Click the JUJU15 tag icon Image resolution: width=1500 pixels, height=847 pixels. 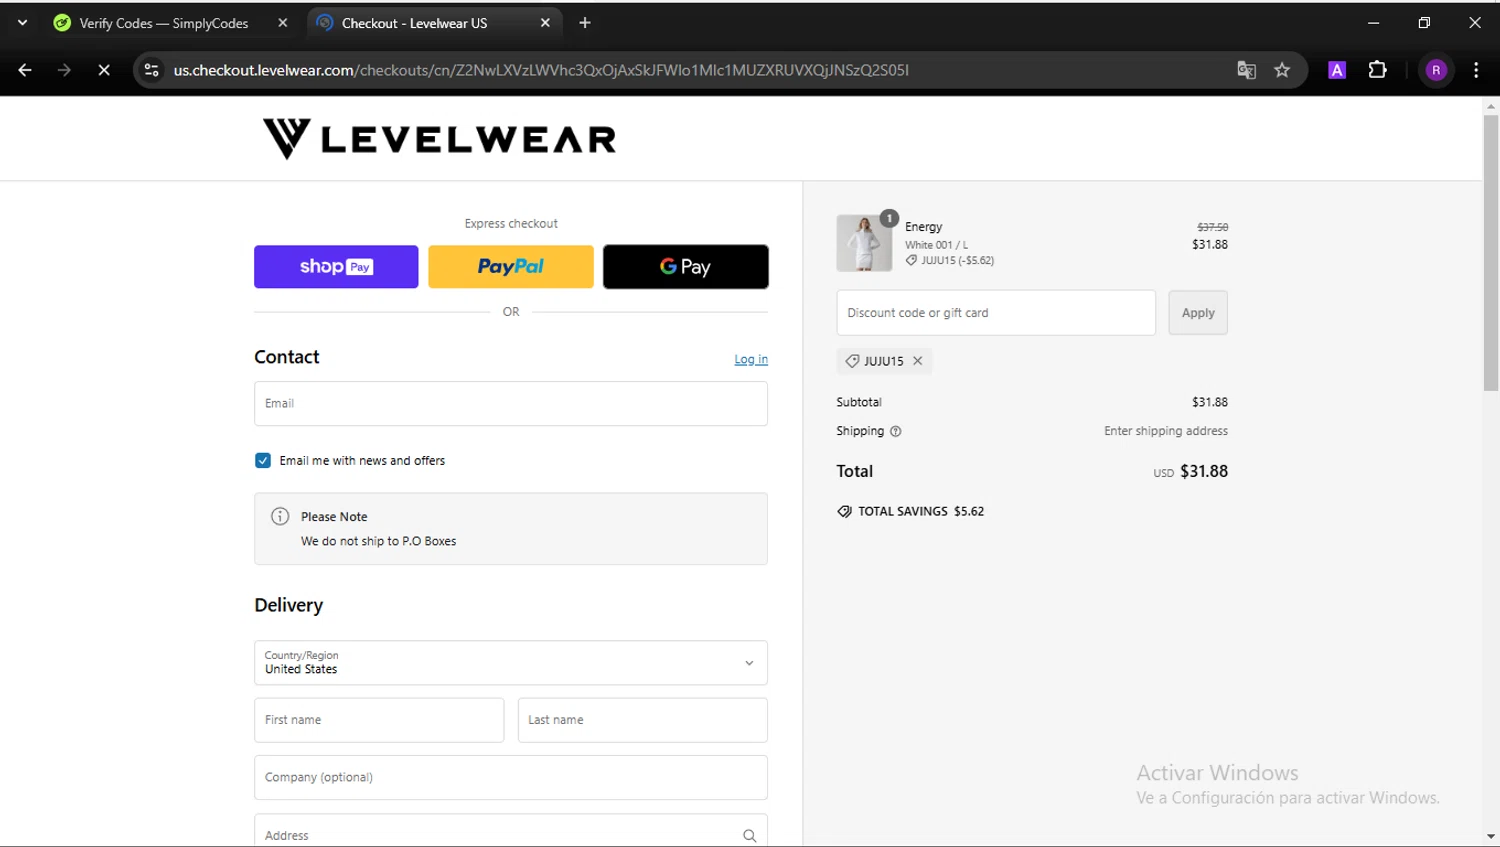point(853,361)
